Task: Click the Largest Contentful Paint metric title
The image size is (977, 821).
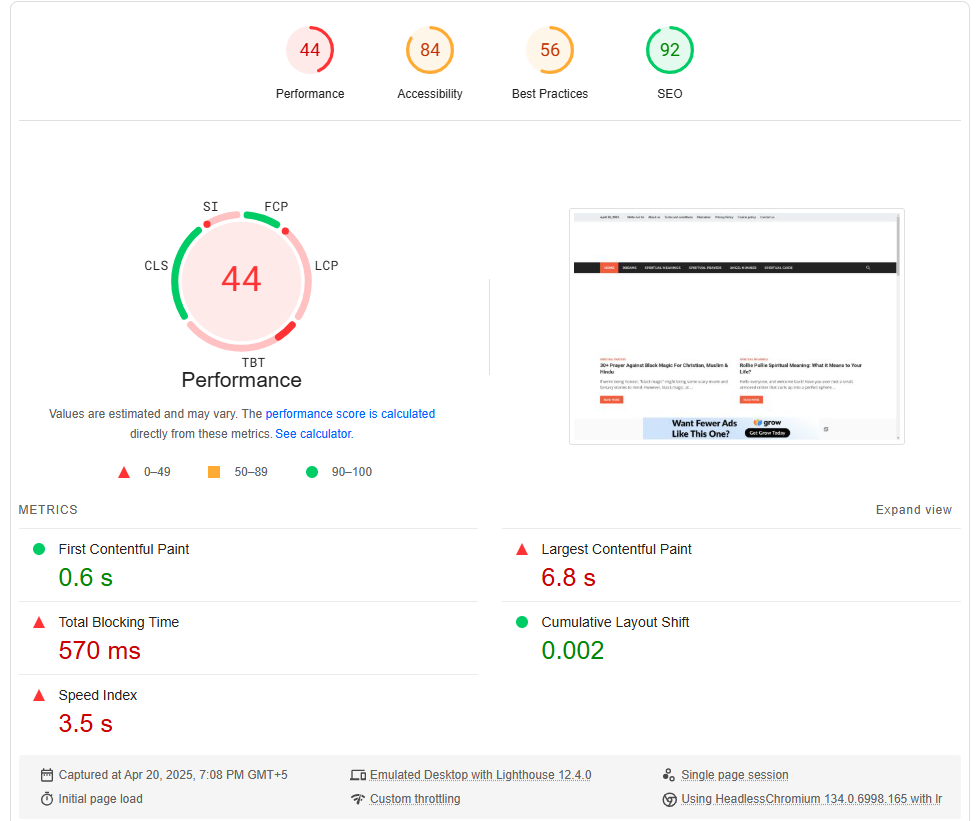Action: pos(616,549)
